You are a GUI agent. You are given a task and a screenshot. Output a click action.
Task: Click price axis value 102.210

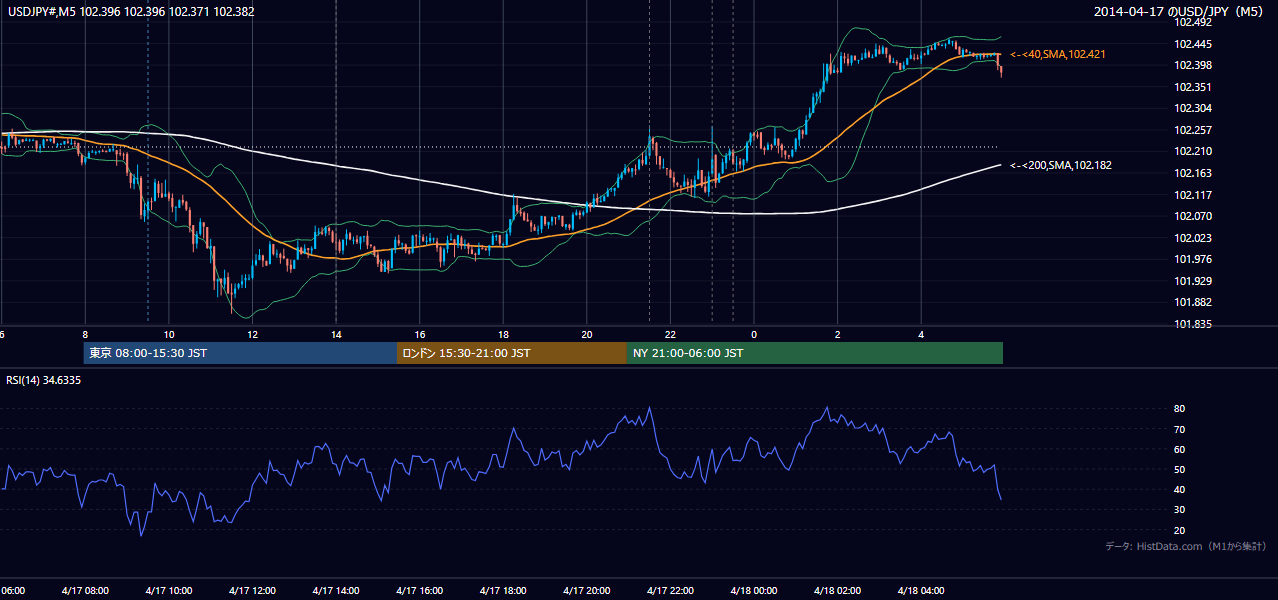point(1192,152)
